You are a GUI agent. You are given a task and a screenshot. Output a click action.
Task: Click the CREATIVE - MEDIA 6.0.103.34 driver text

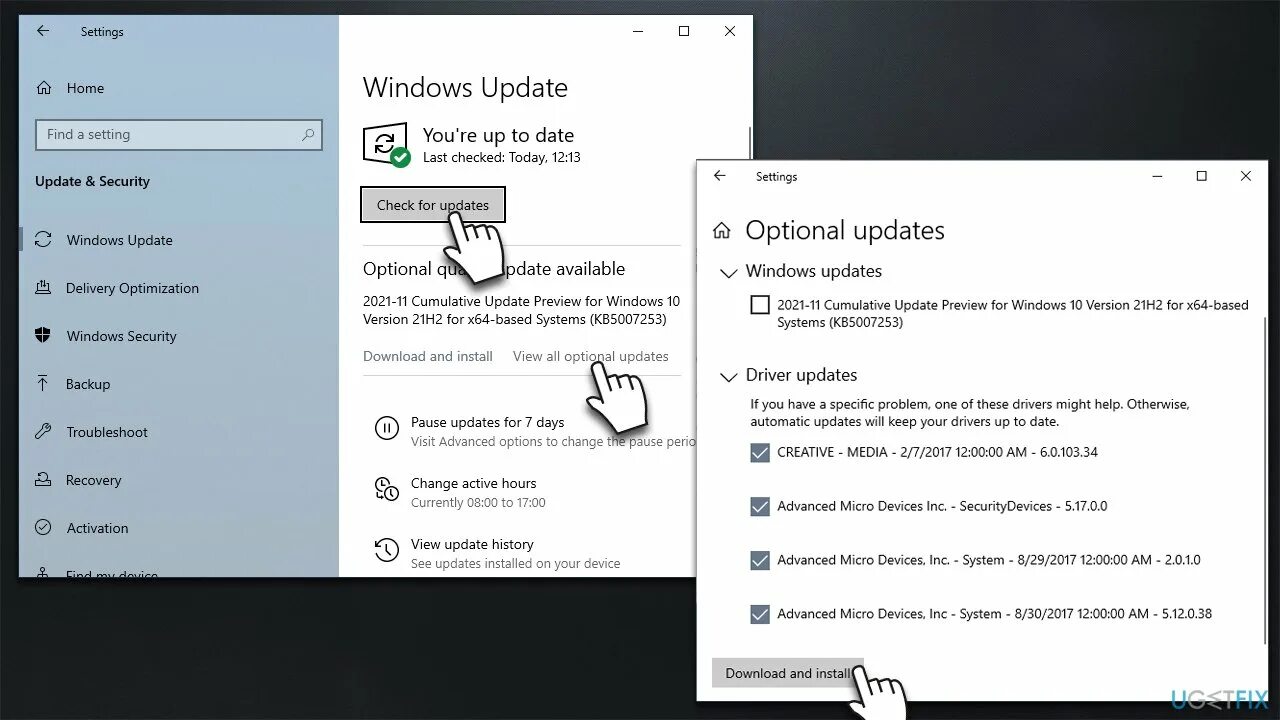(937, 452)
